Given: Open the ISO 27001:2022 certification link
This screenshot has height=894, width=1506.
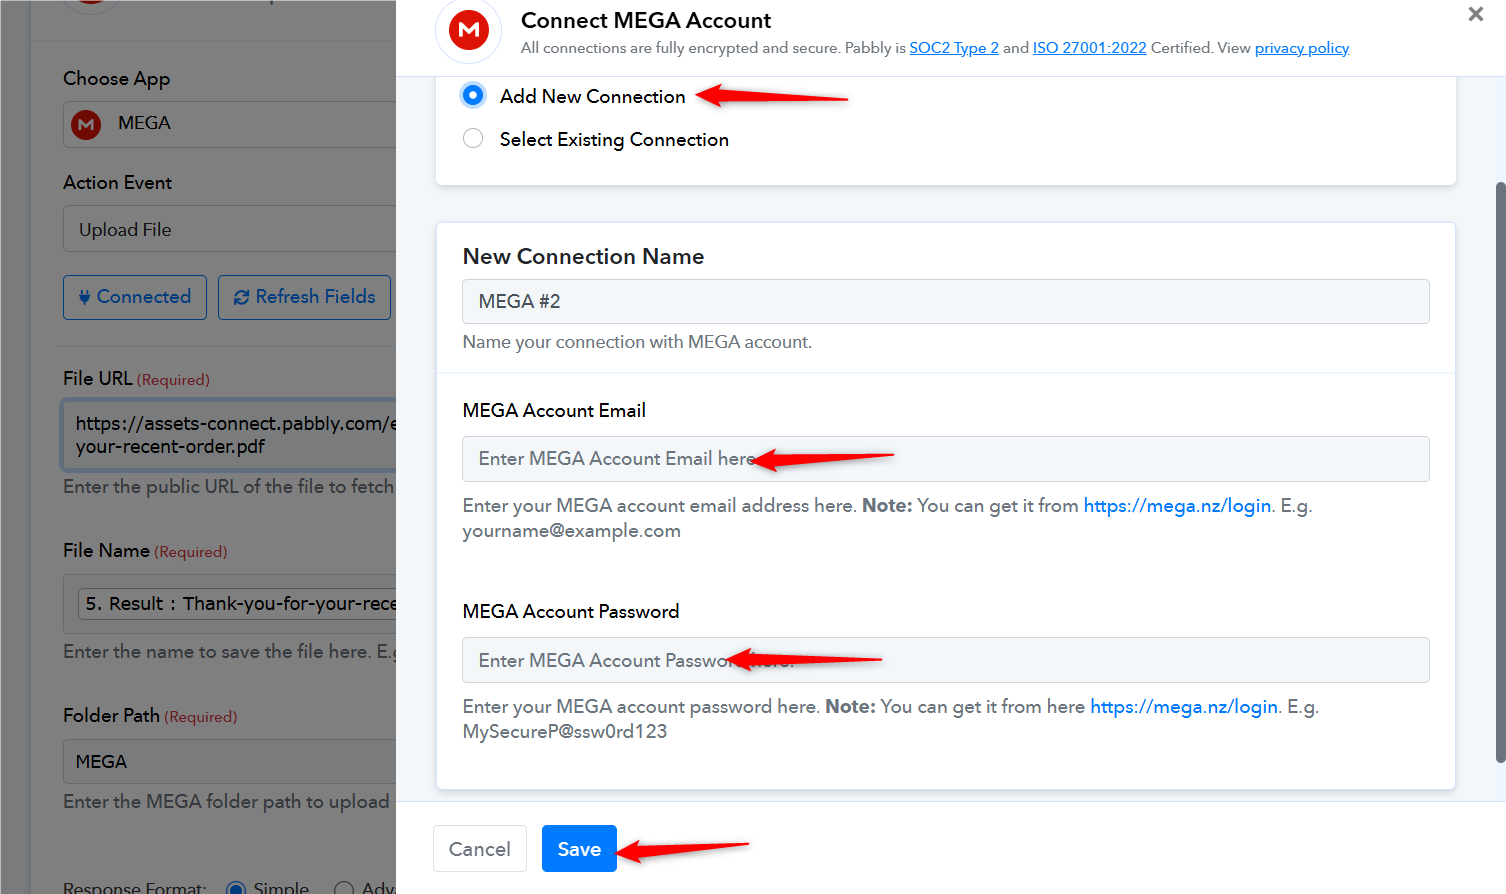Looking at the screenshot, I should tap(1089, 48).
